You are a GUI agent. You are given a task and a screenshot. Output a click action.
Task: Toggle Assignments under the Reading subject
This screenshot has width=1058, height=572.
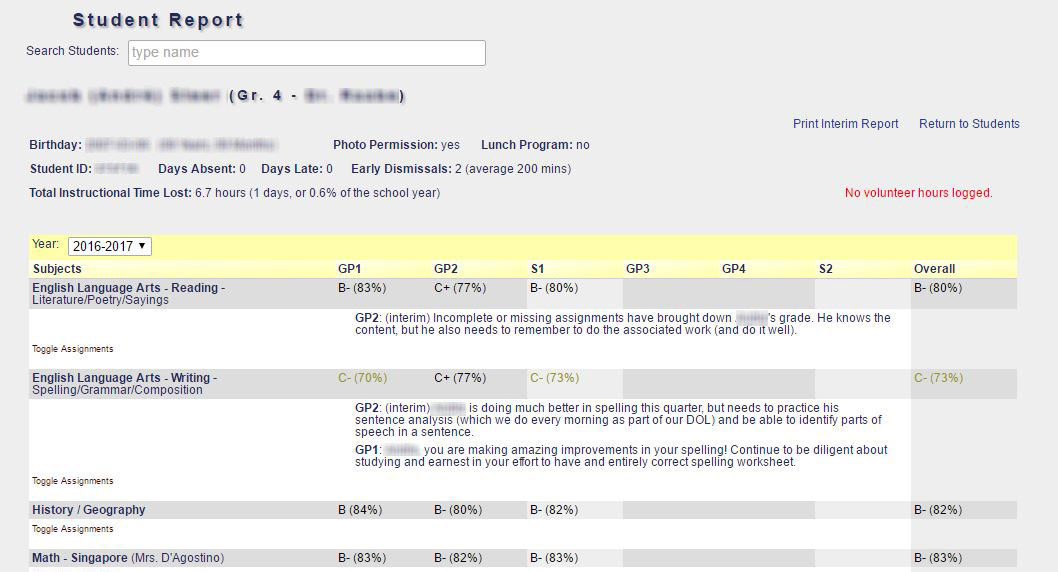(73, 349)
